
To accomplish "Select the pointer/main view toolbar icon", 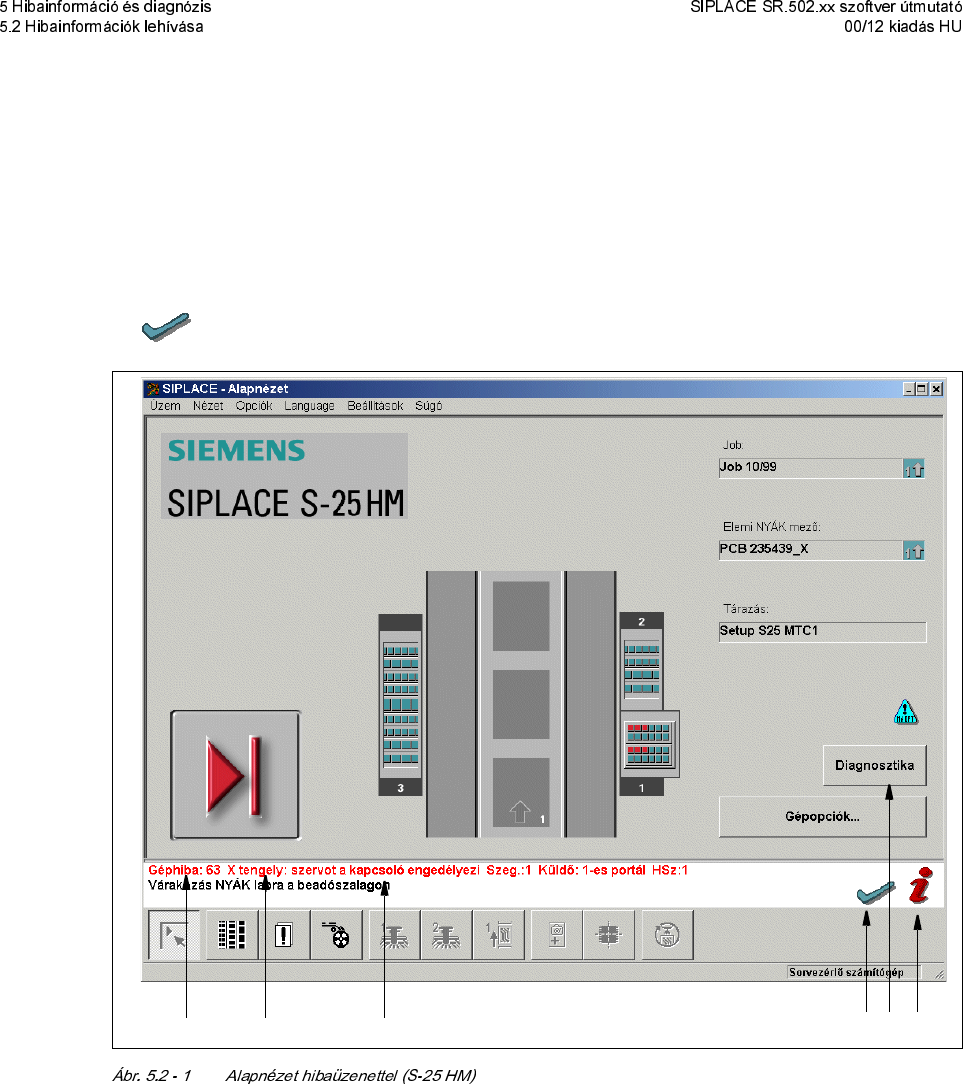I will click(x=174, y=935).
